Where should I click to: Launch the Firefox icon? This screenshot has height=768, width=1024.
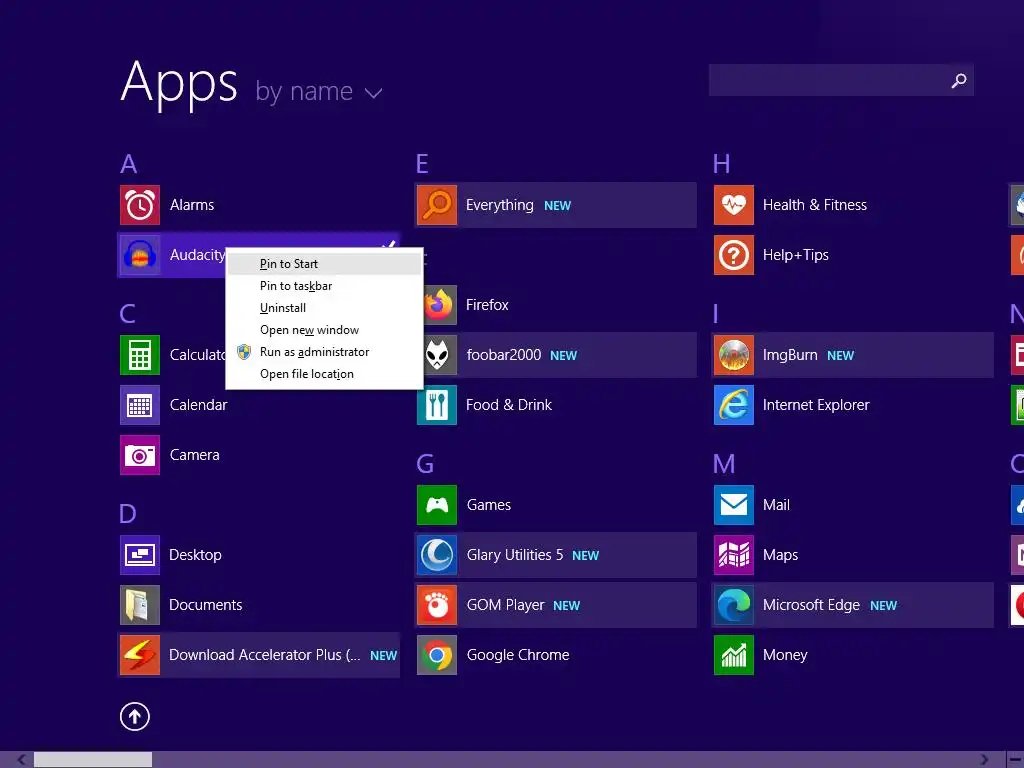point(440,305)
